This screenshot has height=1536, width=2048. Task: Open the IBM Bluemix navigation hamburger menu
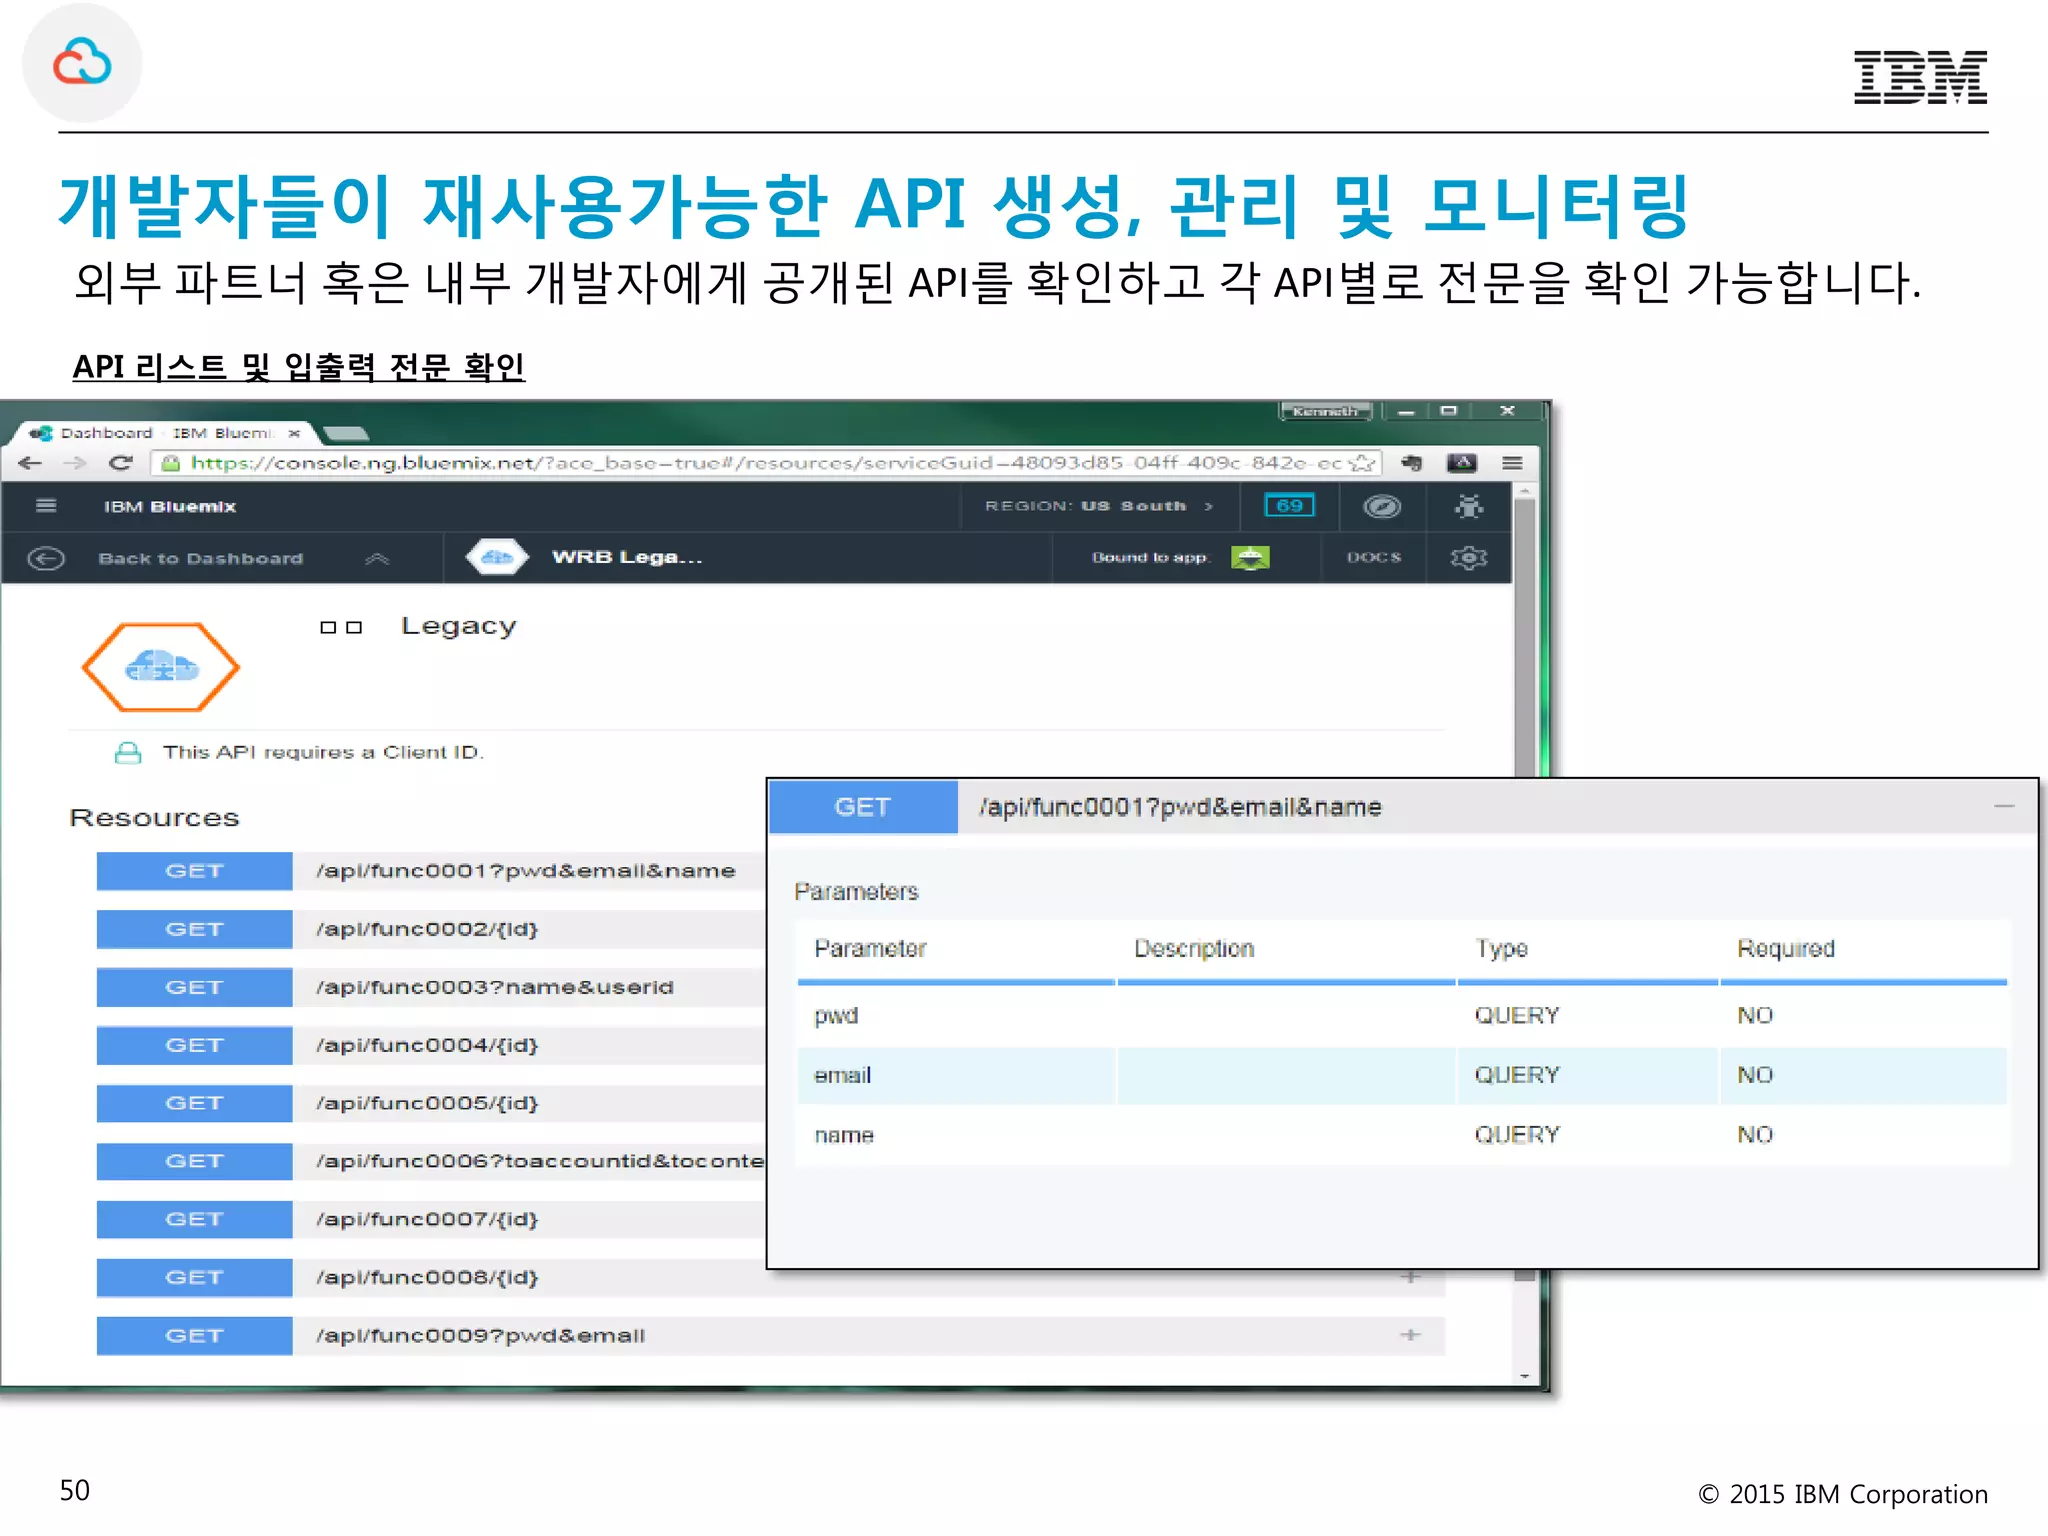(x=46, y=506)
